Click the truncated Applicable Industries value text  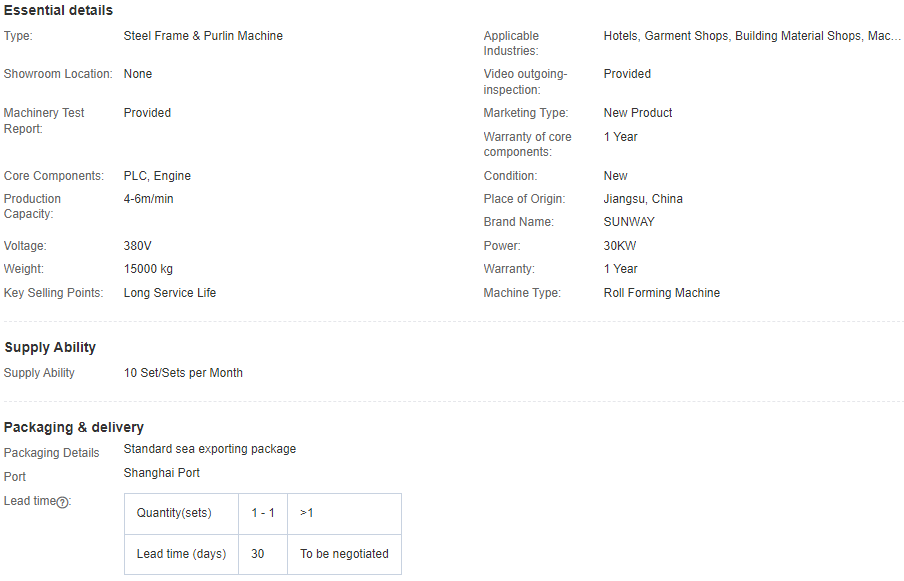[751, 36]
